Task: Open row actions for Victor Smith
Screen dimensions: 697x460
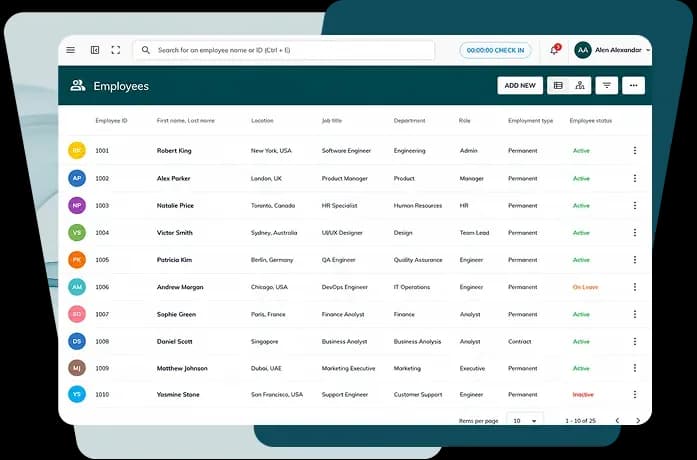Action: coord(635,232)
